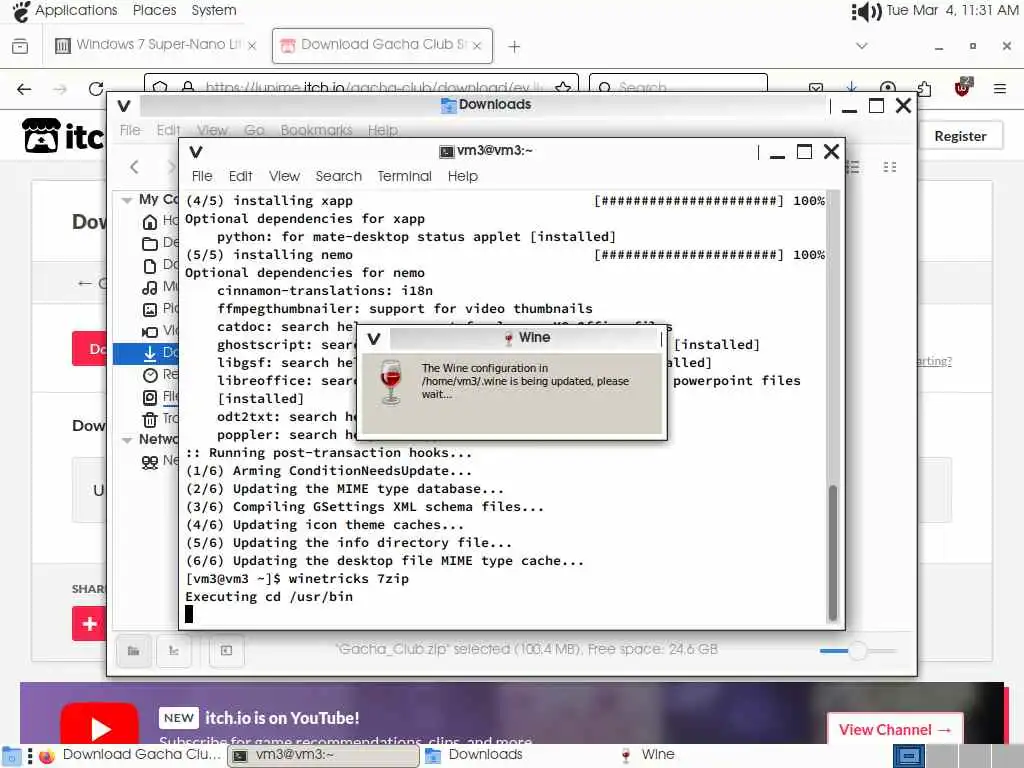The image size is (1024, 768).
Task: Open window menu of Downloads window
Action: 124,105
